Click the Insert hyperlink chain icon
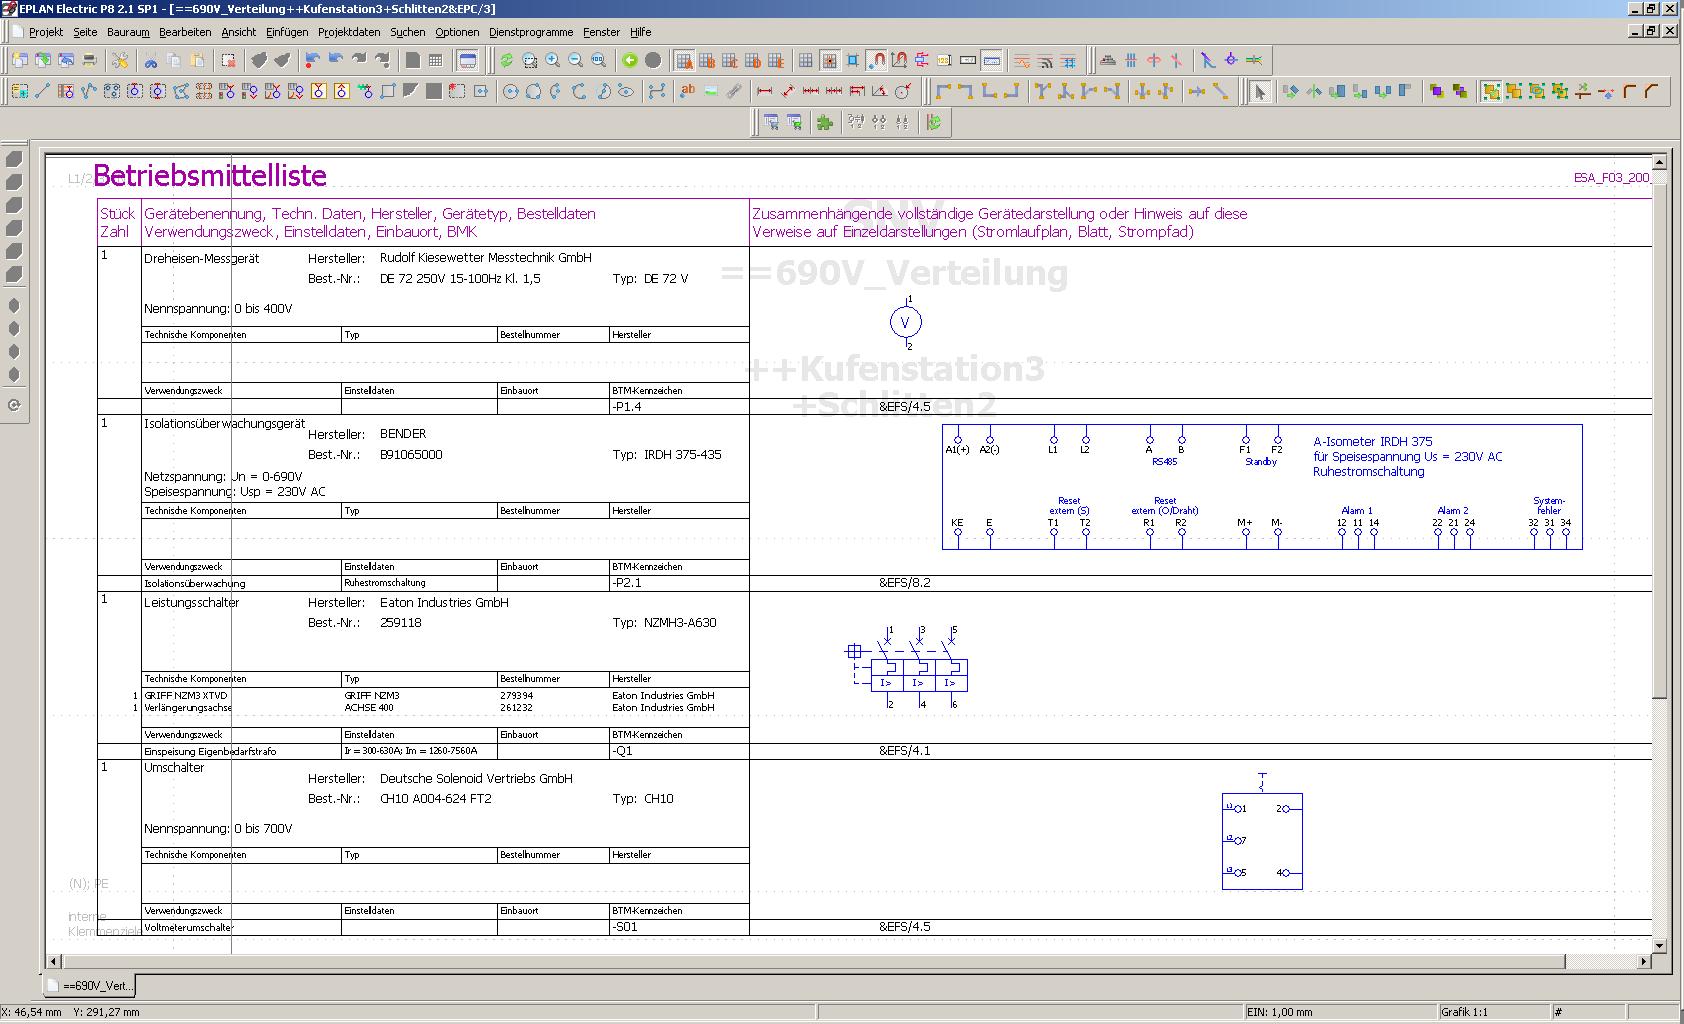The height and width of the screenshot is (1024, 1684). pyautogui.click(x=734, y=91)
